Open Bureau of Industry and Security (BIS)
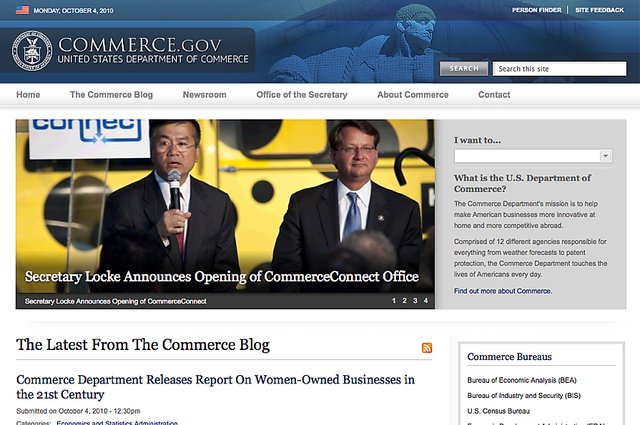640x425 pixels. pyautogui.click(x=524, y=396)
